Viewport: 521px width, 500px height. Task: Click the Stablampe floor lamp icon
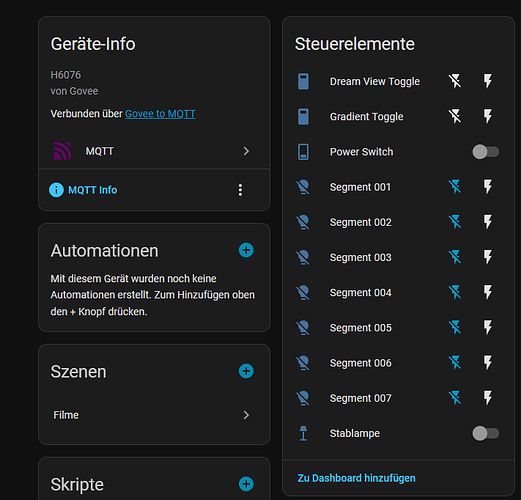tap(303, 433)
